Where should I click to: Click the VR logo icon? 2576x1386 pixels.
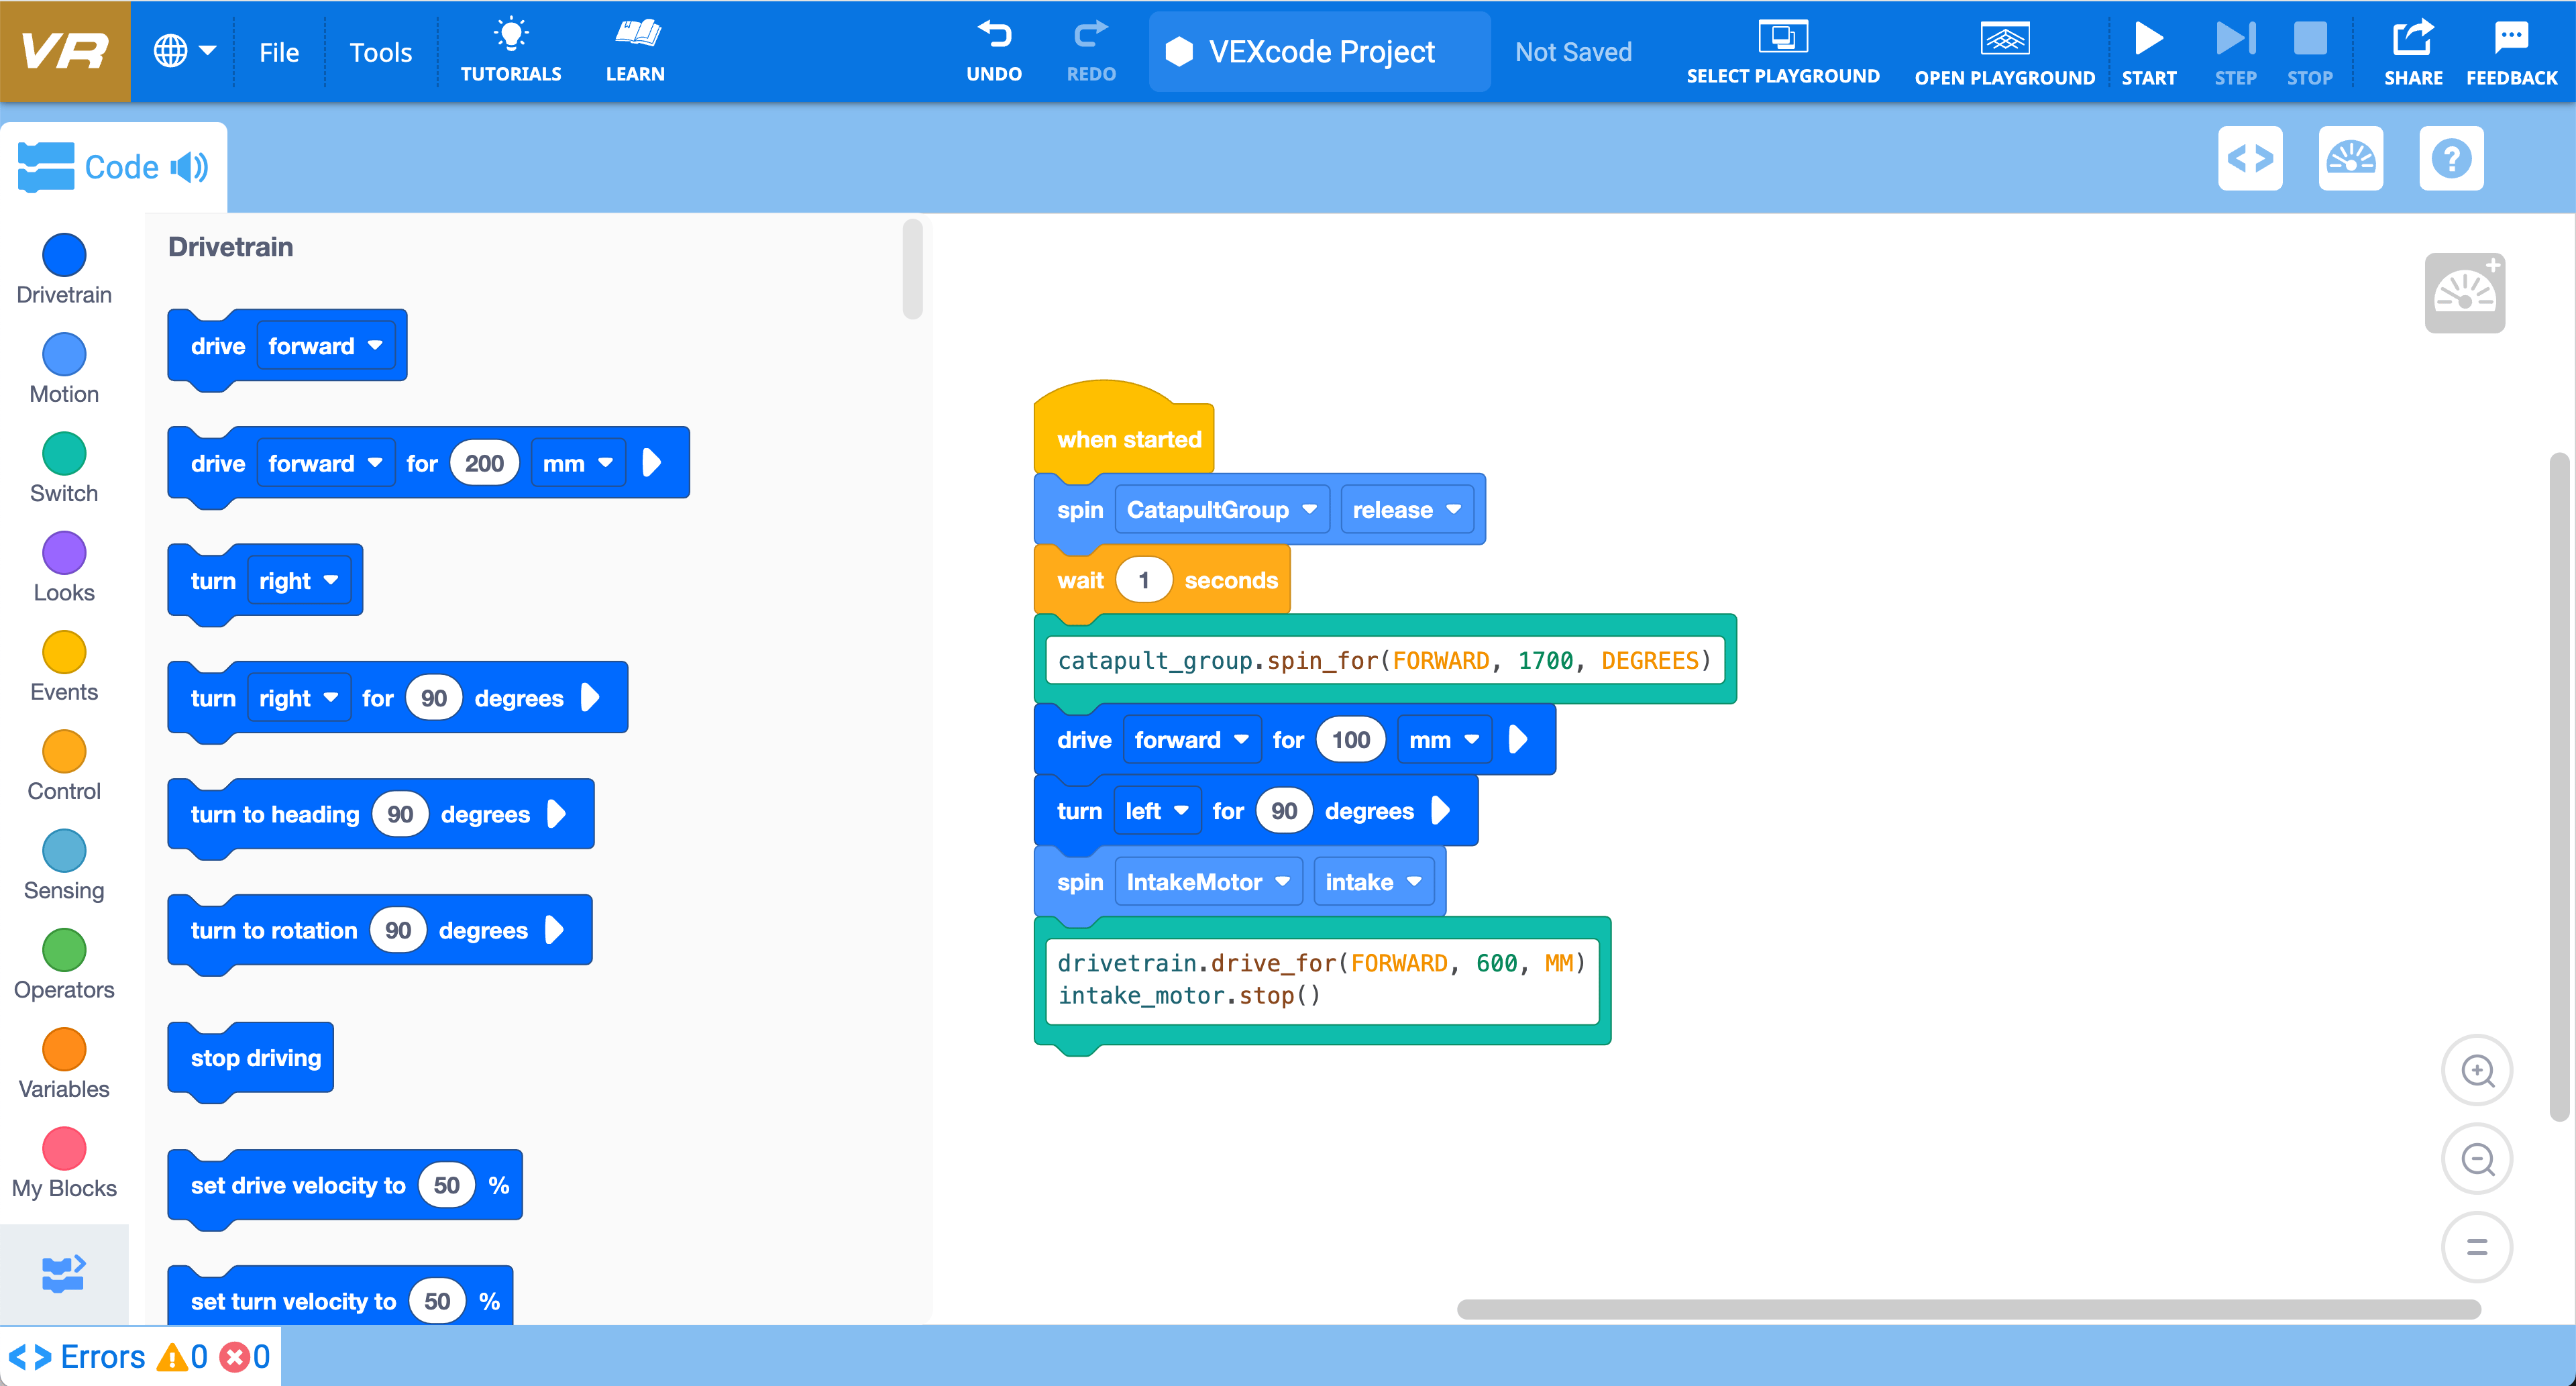click(65, 51)
